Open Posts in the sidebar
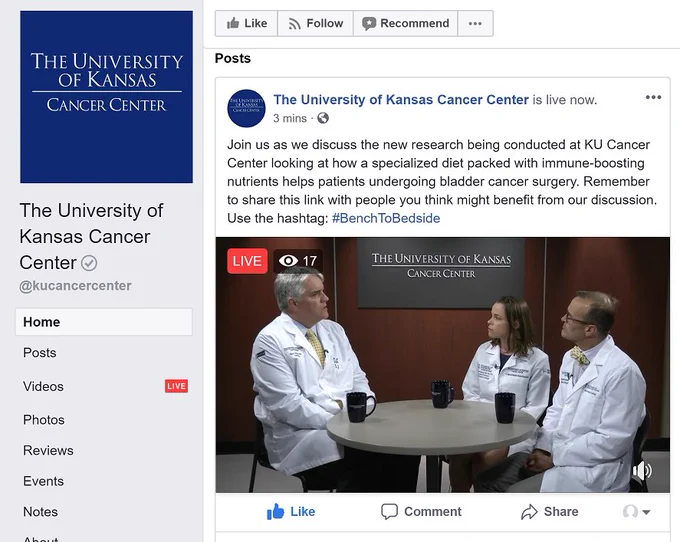This screenshot has width=680, height=542. pyautogui.click(x=39, y=353)
